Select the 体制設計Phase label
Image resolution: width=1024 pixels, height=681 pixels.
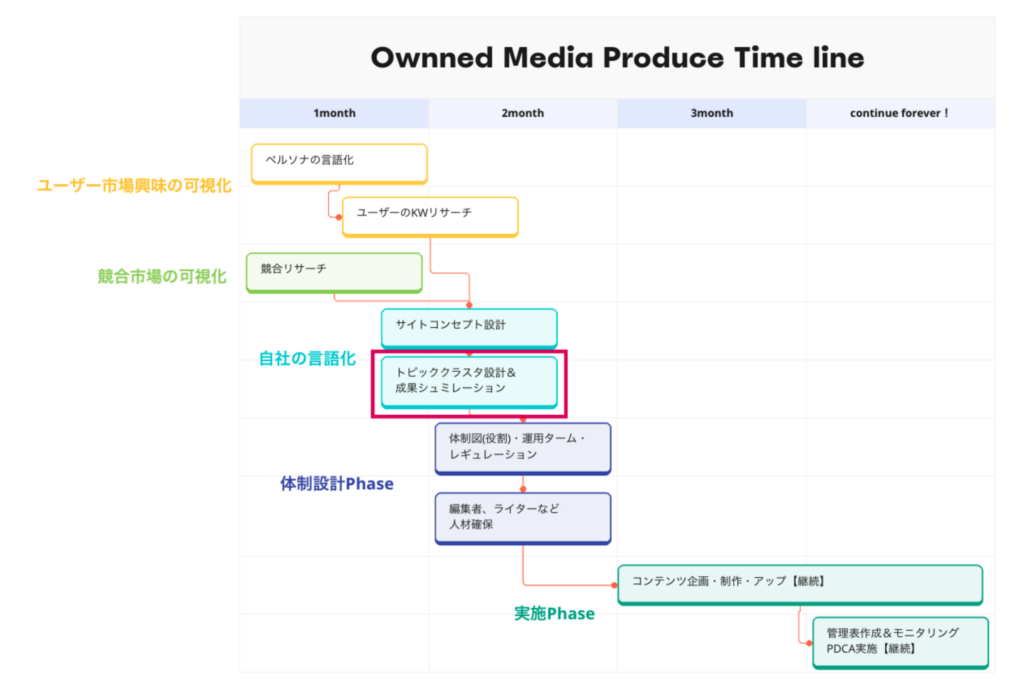click(x=337, y=483)
